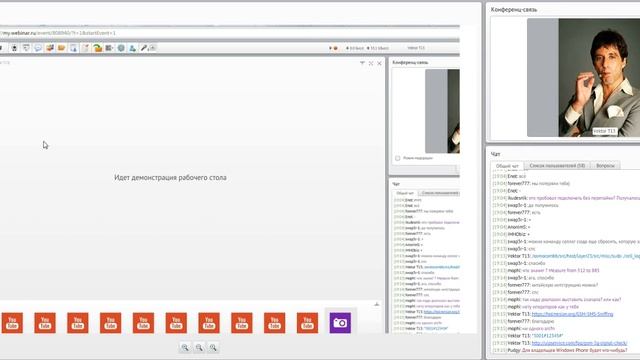The height and width of the screenshot is (360, 640).
Task: Click the Vektor T13 user name in the toolbar
Action: tap(416, 48)
